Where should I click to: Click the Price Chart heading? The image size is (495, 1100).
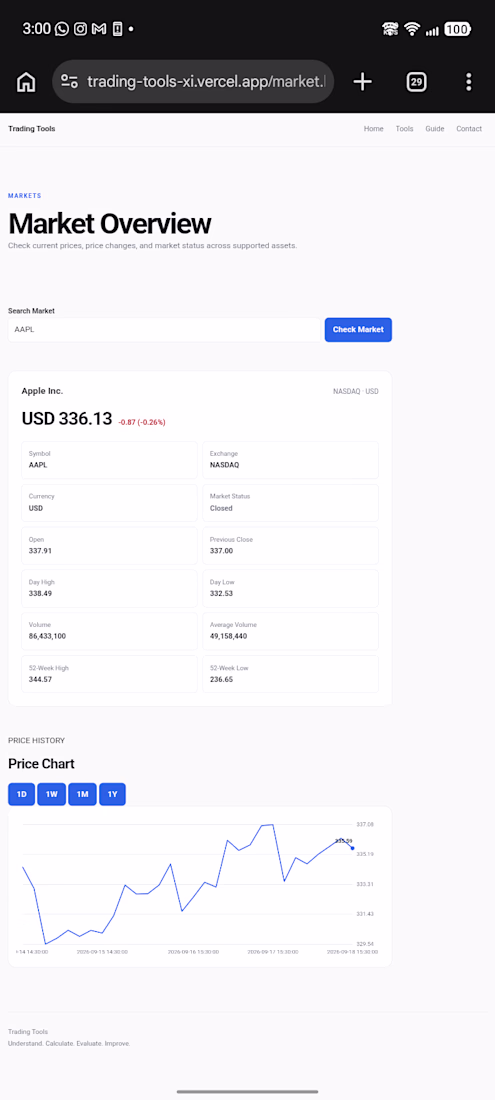(41, 764)
